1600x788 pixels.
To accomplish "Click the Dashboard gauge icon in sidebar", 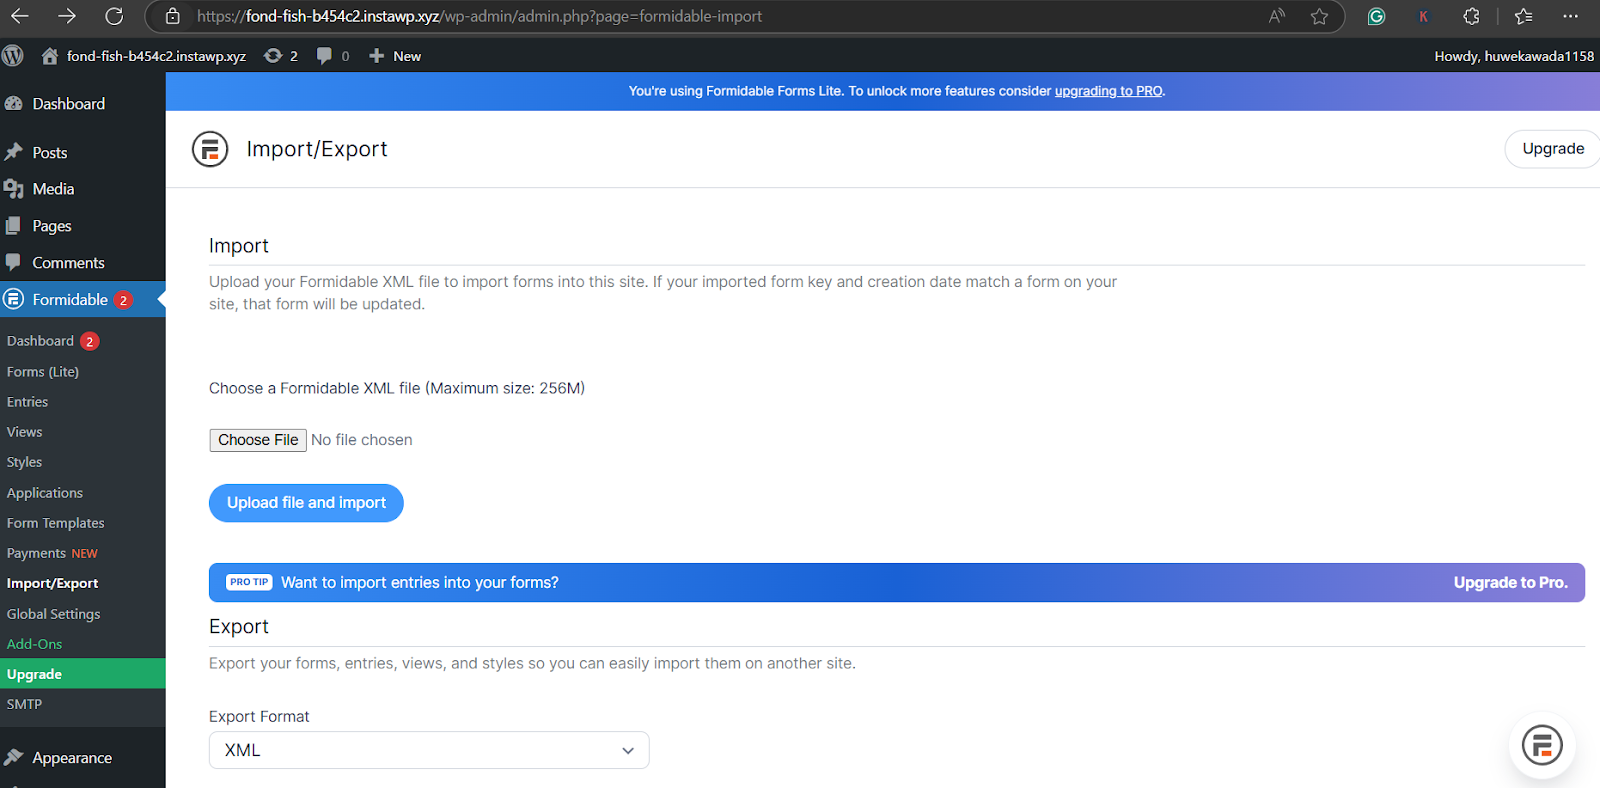I will pyautogui.click(x=13, y=103).
